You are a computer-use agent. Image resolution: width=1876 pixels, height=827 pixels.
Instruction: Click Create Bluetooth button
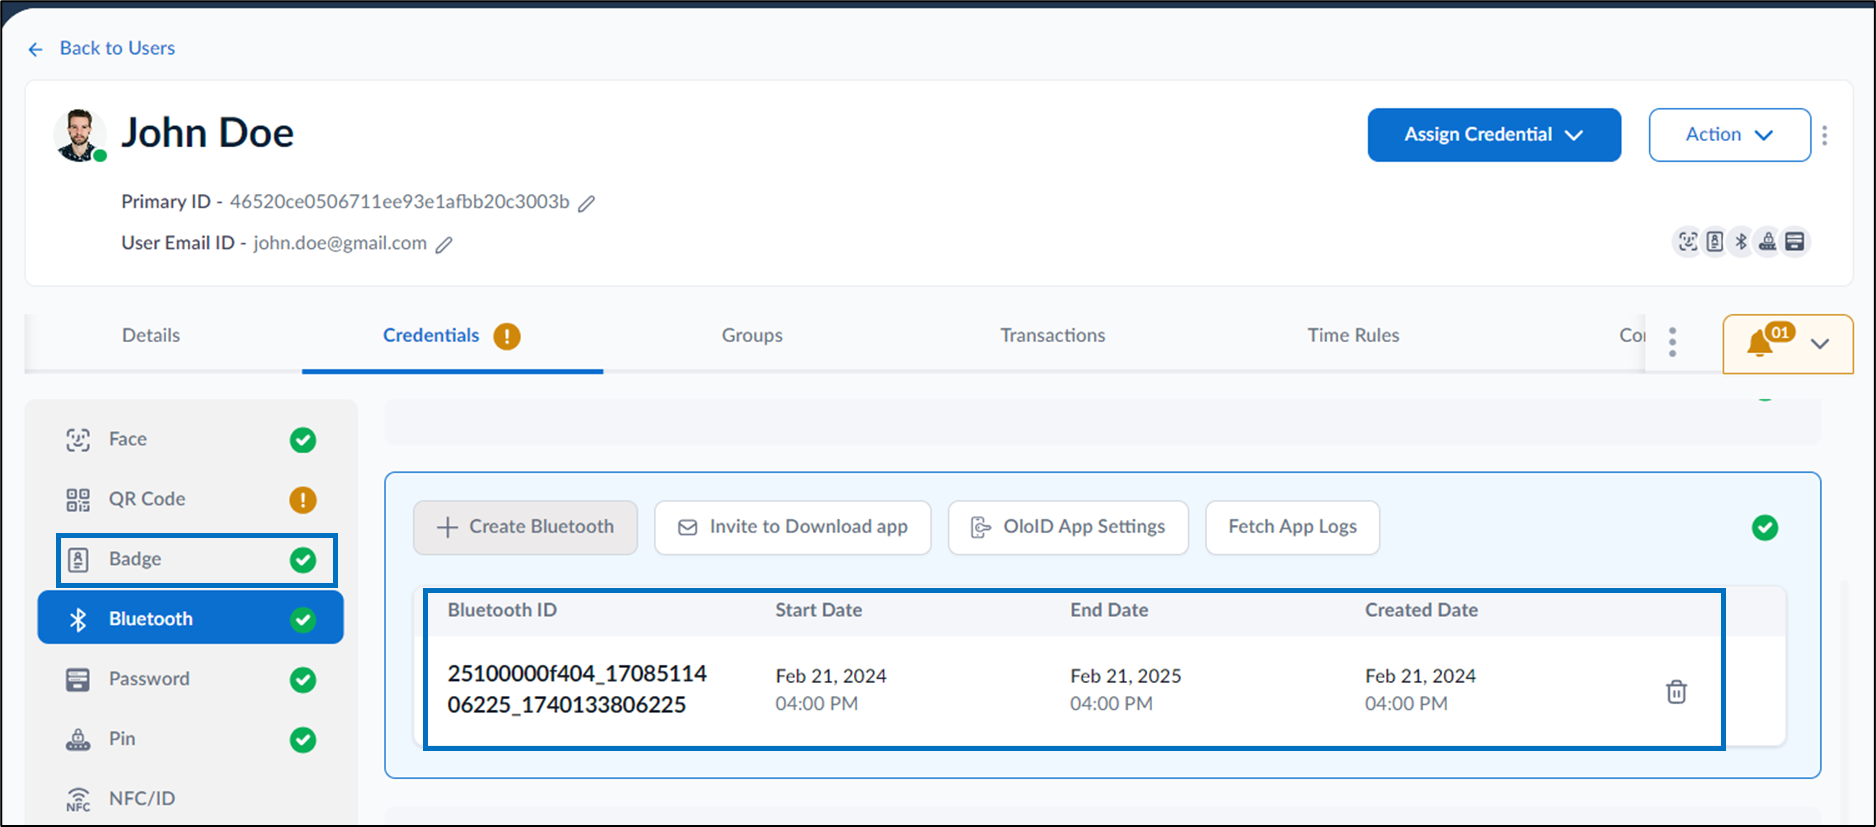pos(525,527)
